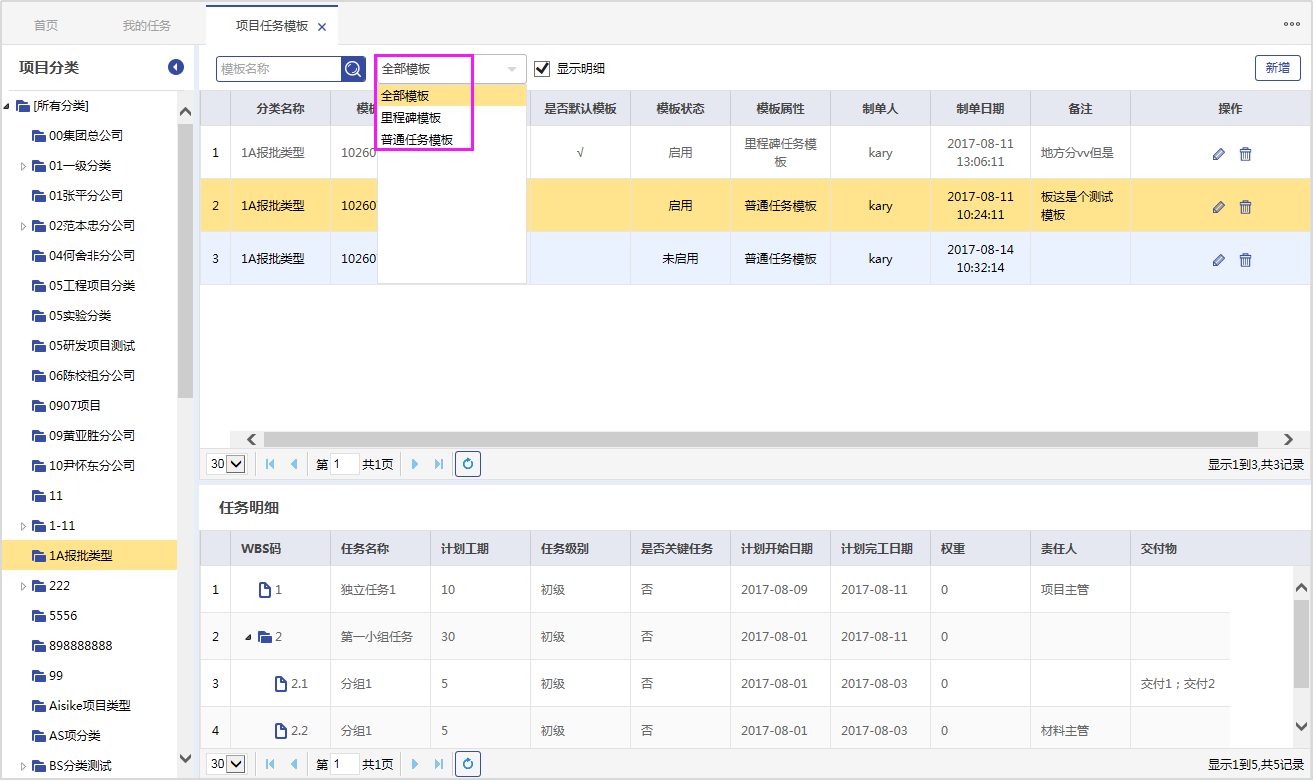This screenshot has height=781, width=1315.
Task: Click the category tree vertical scrollbar thumb
Action: 185,262
